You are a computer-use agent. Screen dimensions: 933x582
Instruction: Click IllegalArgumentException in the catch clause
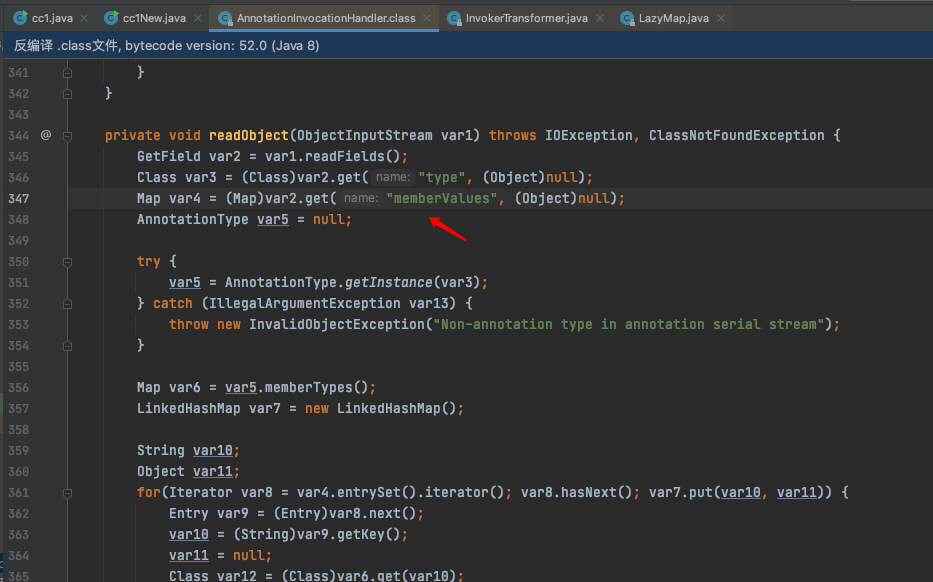point(305,303)
